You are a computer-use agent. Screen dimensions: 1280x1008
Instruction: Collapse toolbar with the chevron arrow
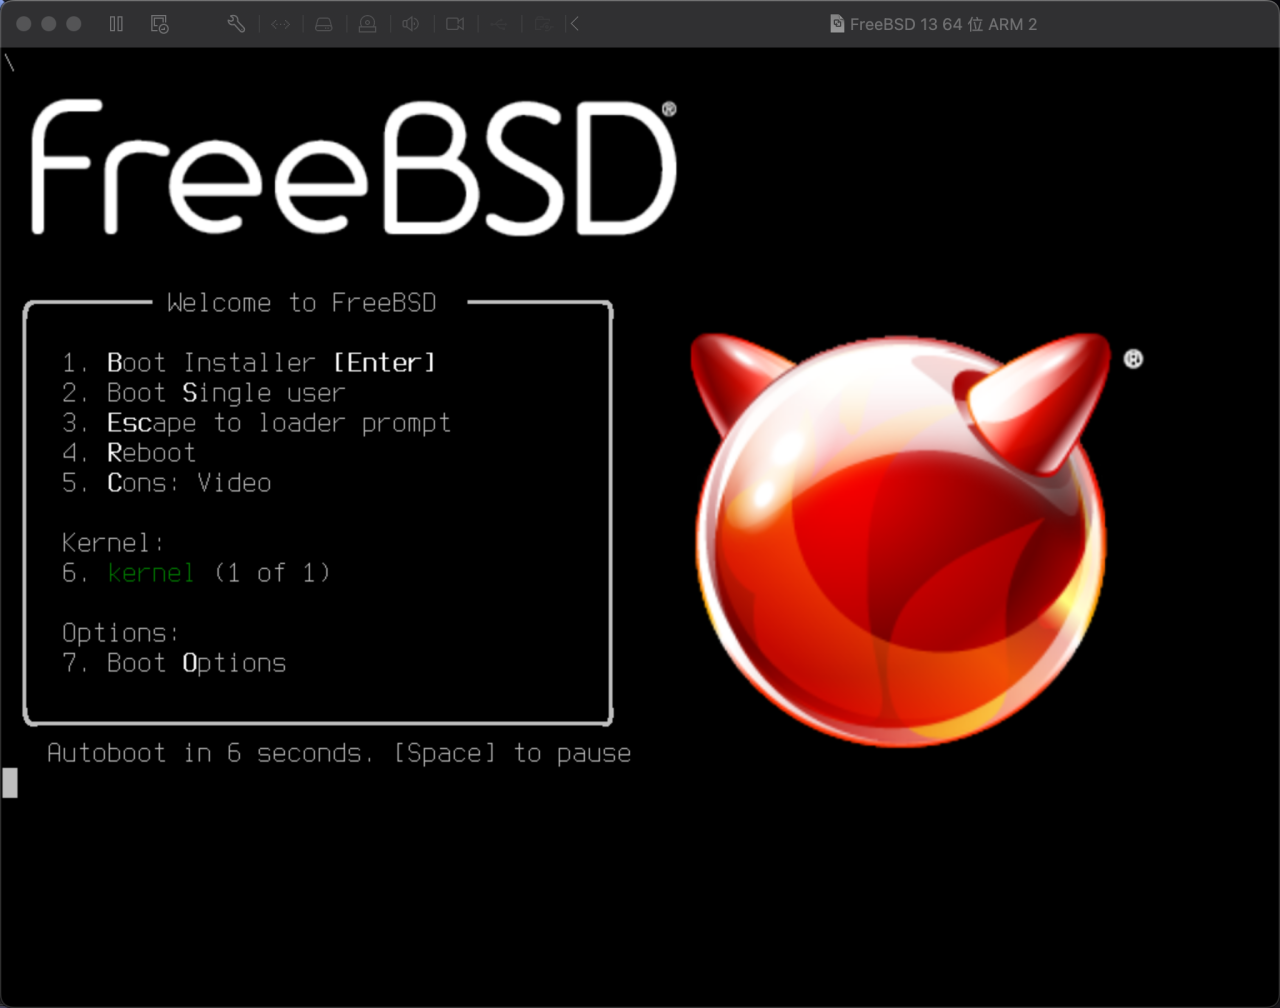pos(574,24)
